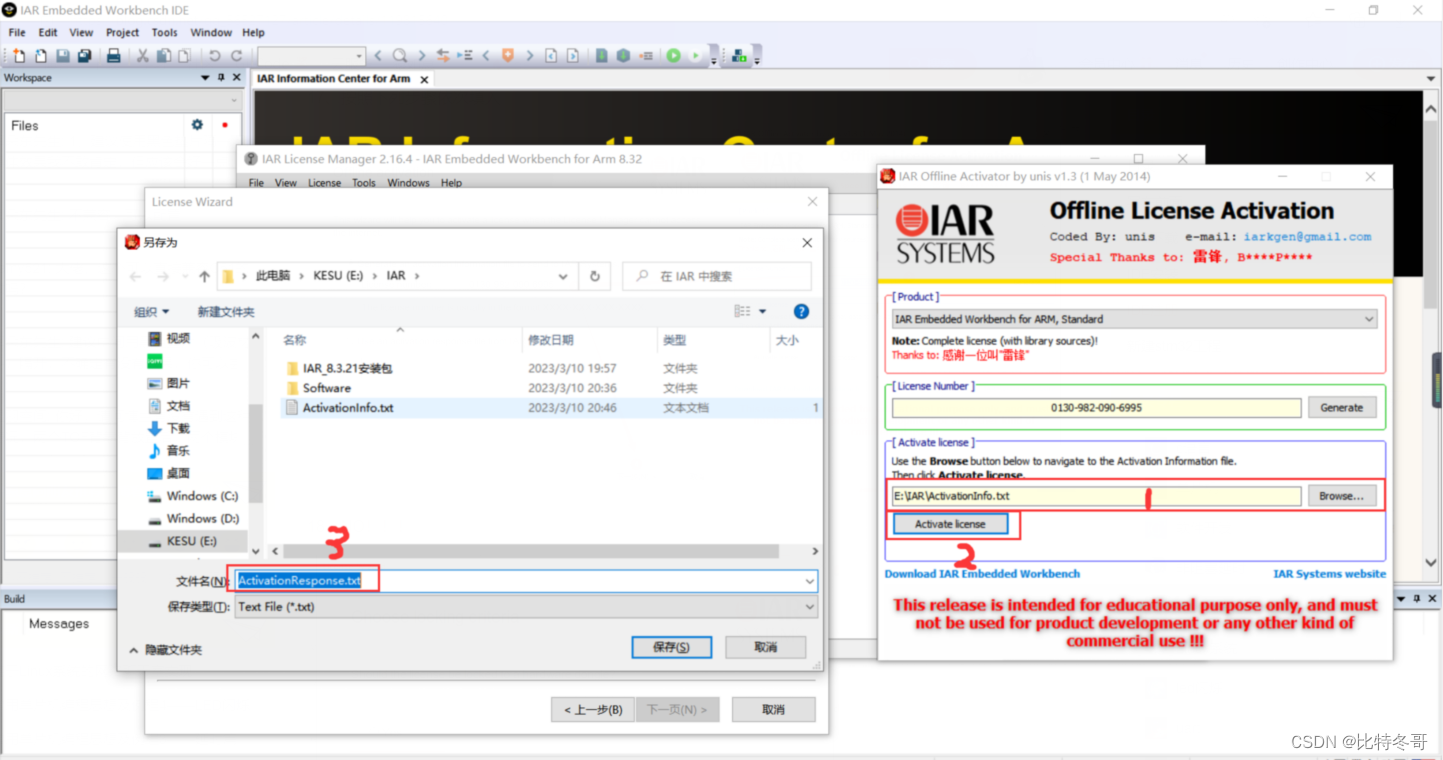This screenshot has width=1443, height=760.
Task: Click the Make toolbar icon
Action: 623,56
